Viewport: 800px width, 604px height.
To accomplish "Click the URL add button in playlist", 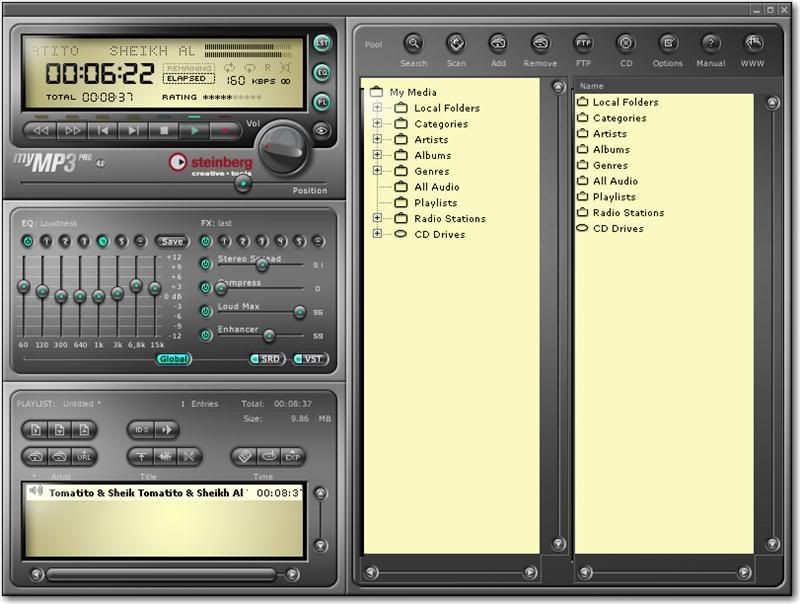I will (x=84, y=457).
